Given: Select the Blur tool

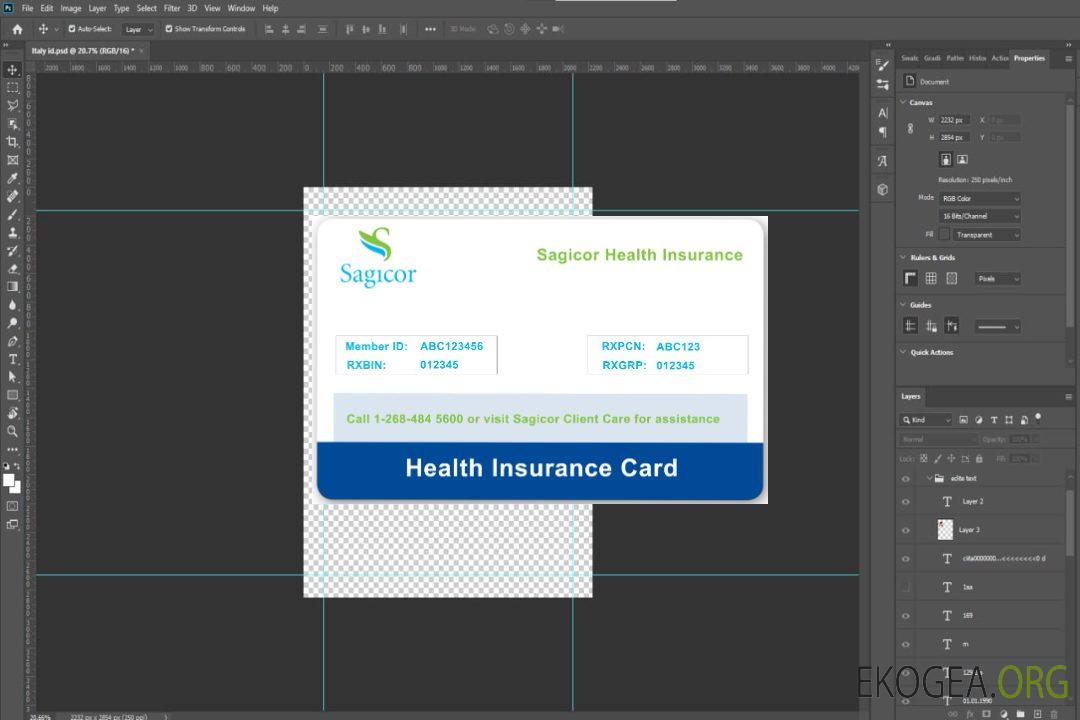Looking at the screenshot, I should point(12,305).
